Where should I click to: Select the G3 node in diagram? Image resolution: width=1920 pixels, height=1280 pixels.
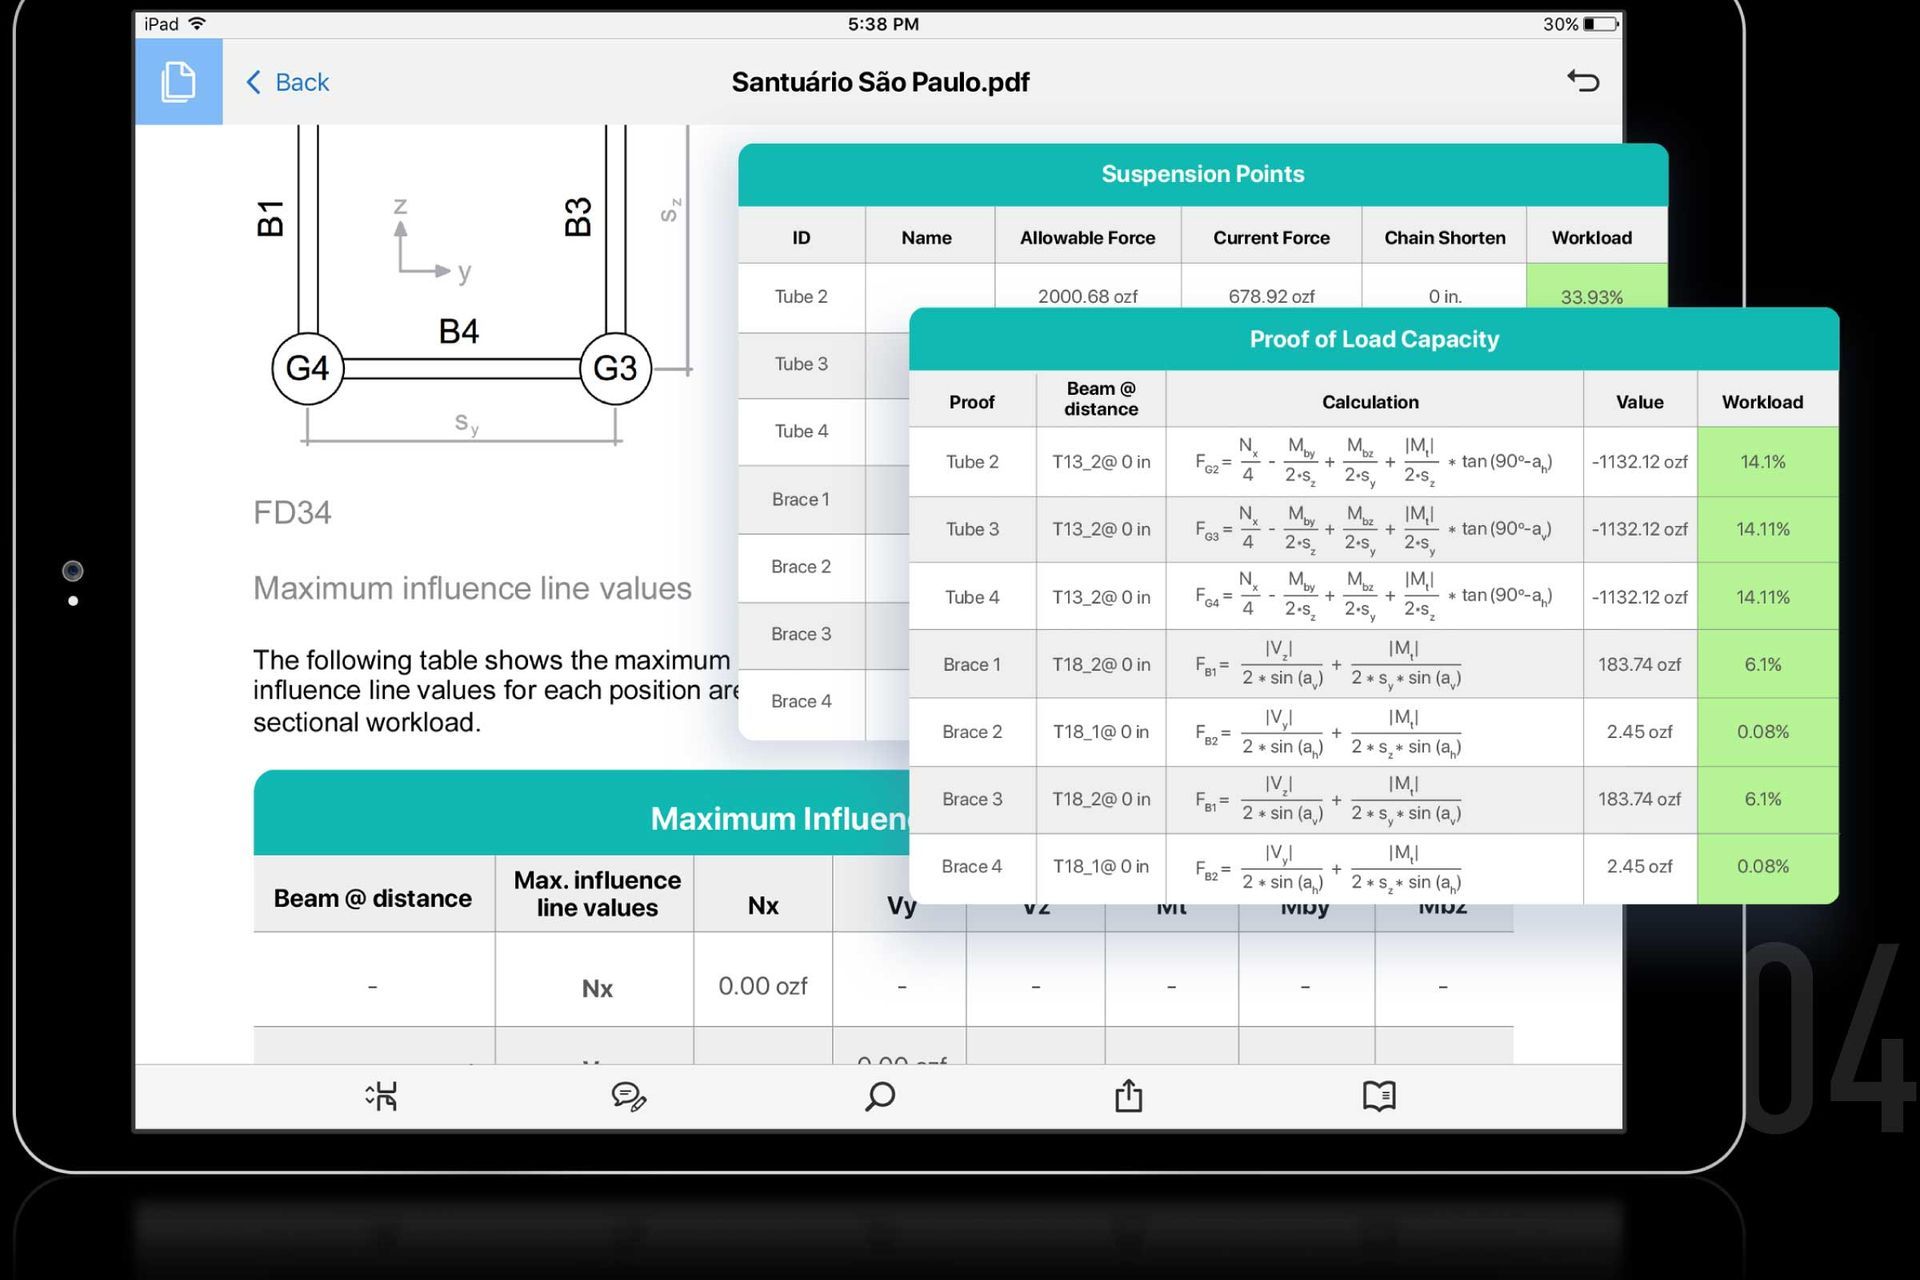[615, 368]
